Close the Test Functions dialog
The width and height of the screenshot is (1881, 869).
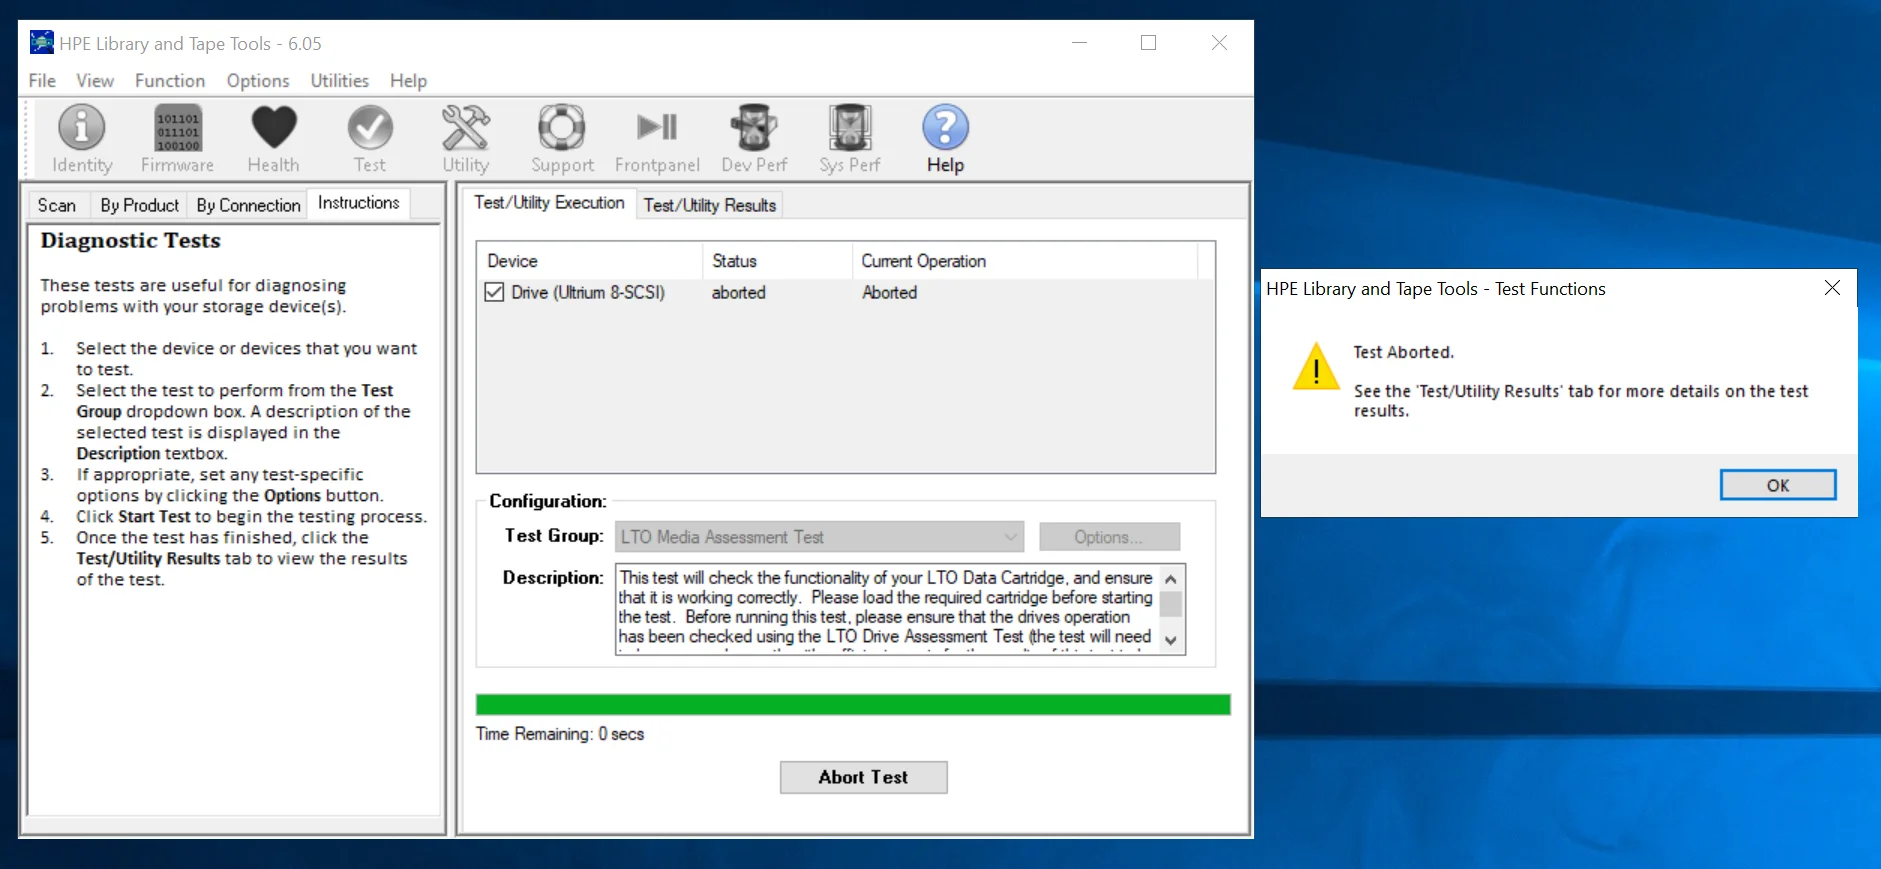pyautogui.click(x=1832, y=288)
